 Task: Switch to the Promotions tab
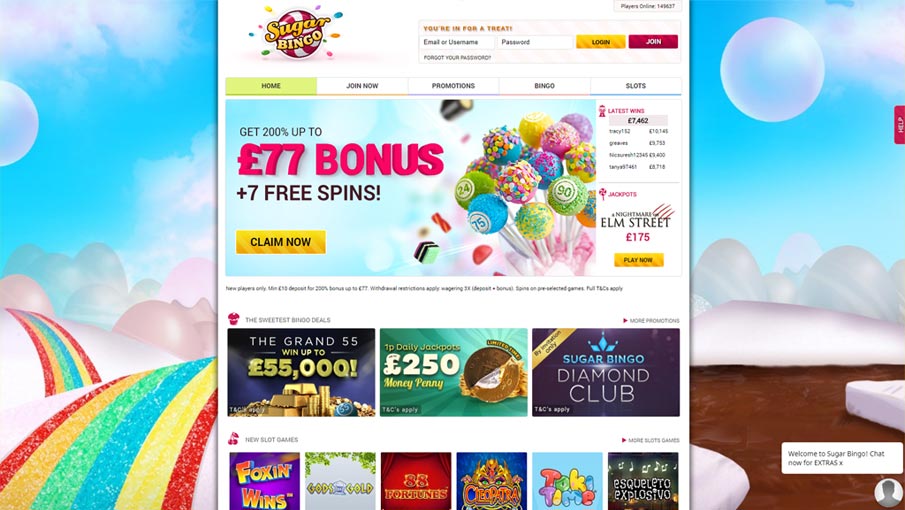click(453, 86)
